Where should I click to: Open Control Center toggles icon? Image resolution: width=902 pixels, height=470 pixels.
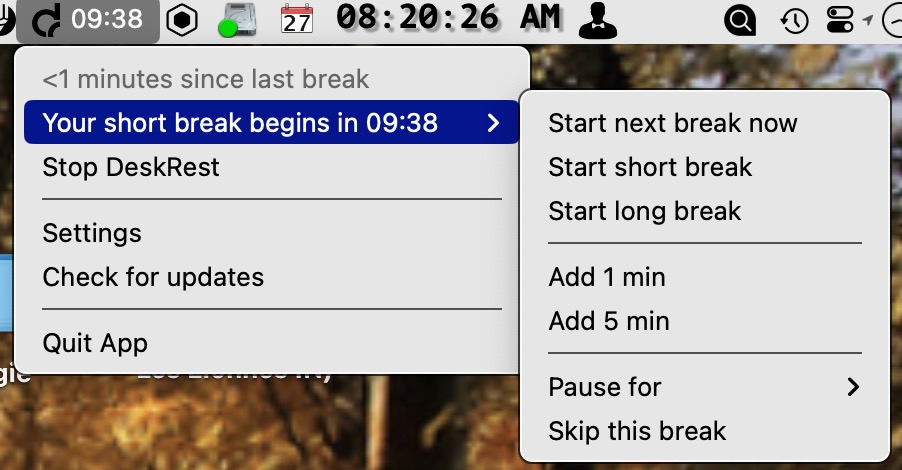(840, 20)
